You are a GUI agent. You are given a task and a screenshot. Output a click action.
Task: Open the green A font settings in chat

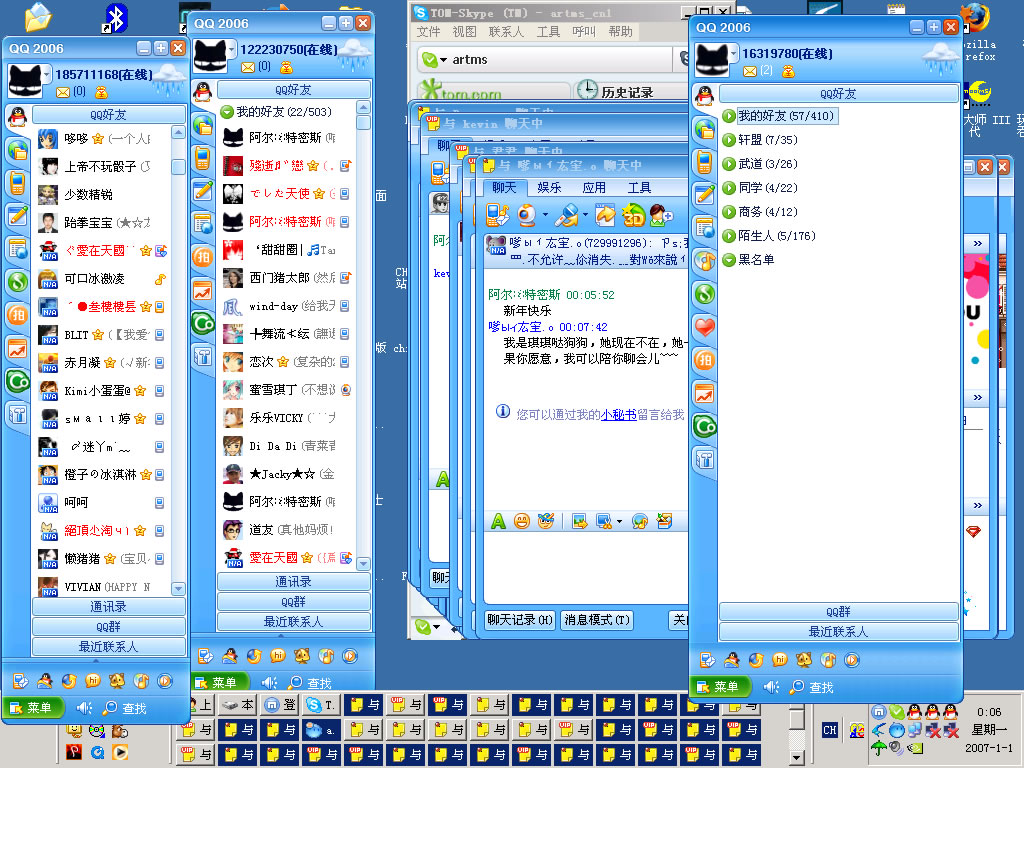click(498, 521)
